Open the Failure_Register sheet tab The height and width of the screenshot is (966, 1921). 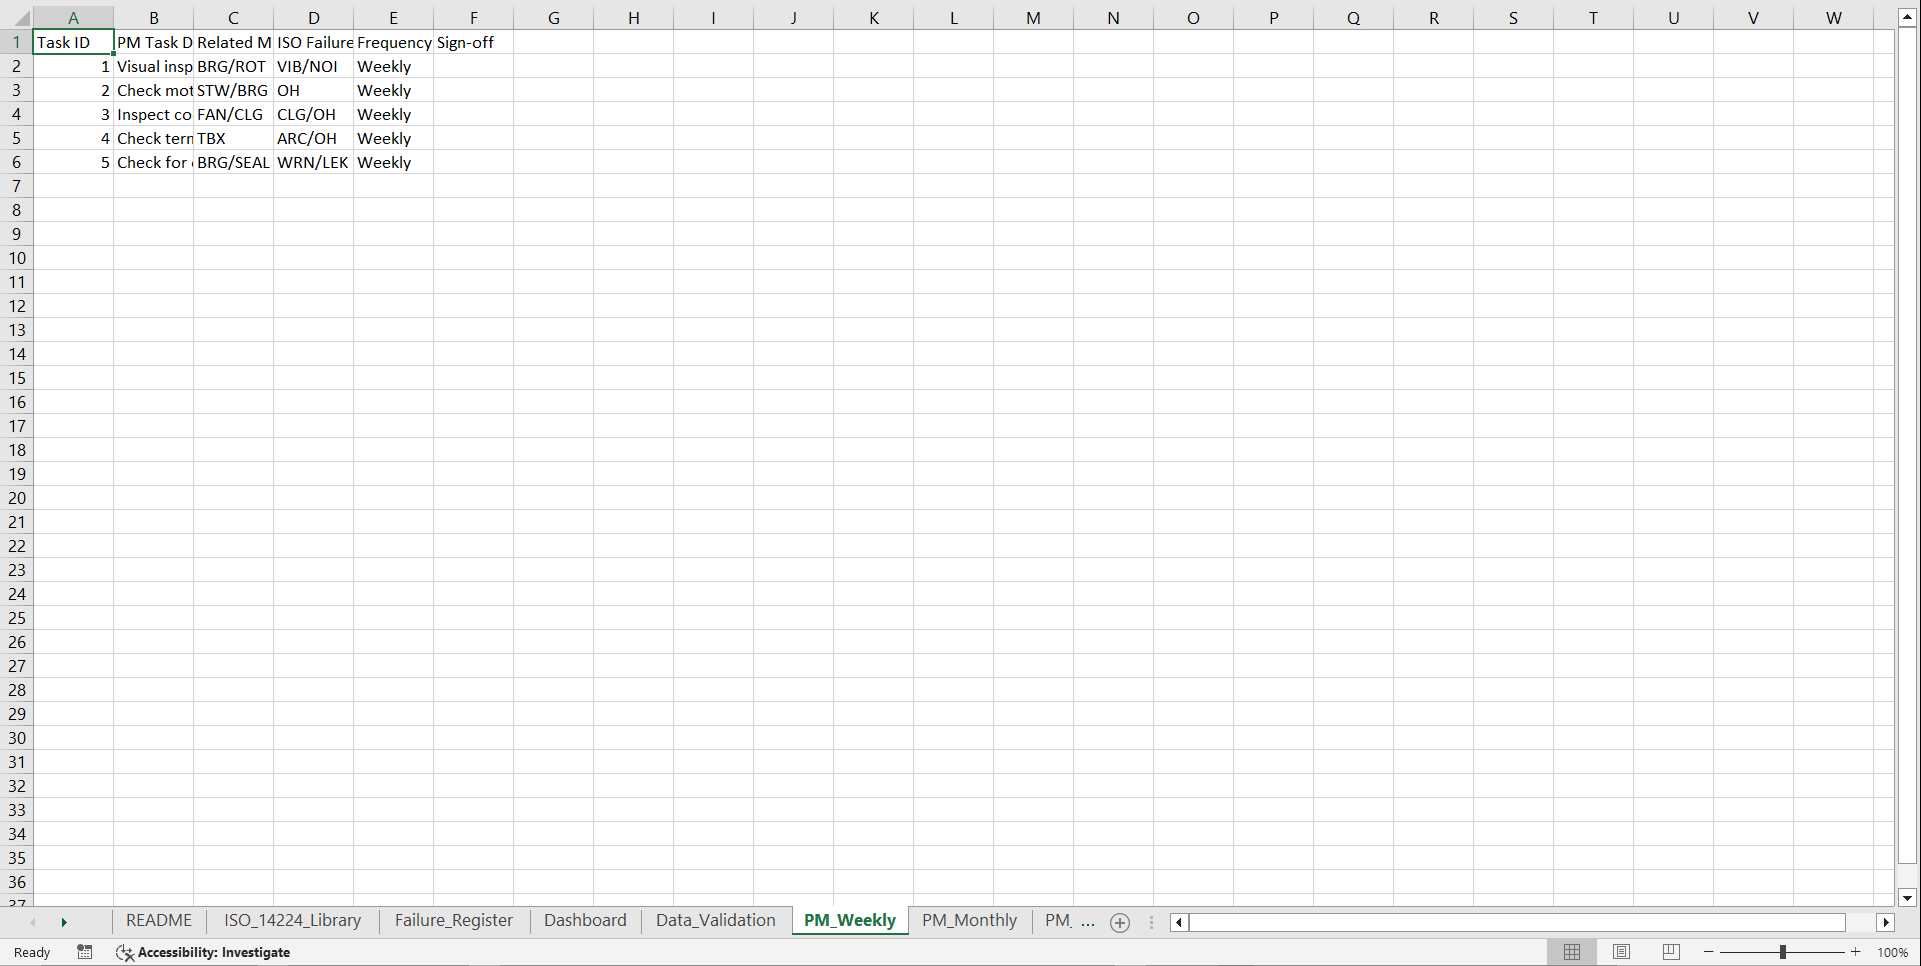coord(453,920)
